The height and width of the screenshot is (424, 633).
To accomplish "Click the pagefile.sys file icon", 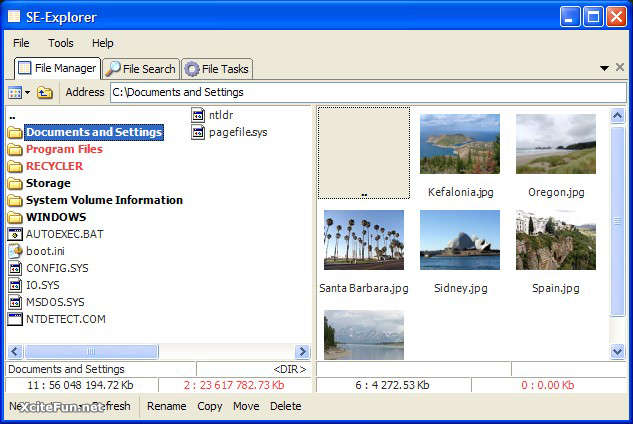I will [x=198, y=132].
